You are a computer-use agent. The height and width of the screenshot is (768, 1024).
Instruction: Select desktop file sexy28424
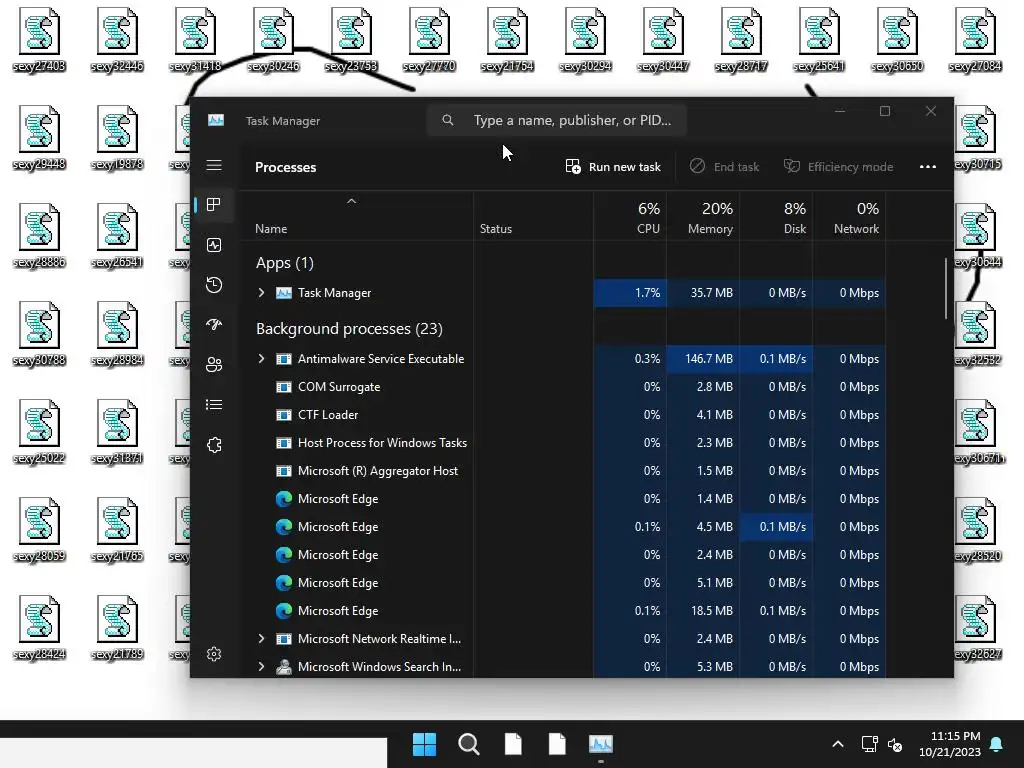(39, 627)
